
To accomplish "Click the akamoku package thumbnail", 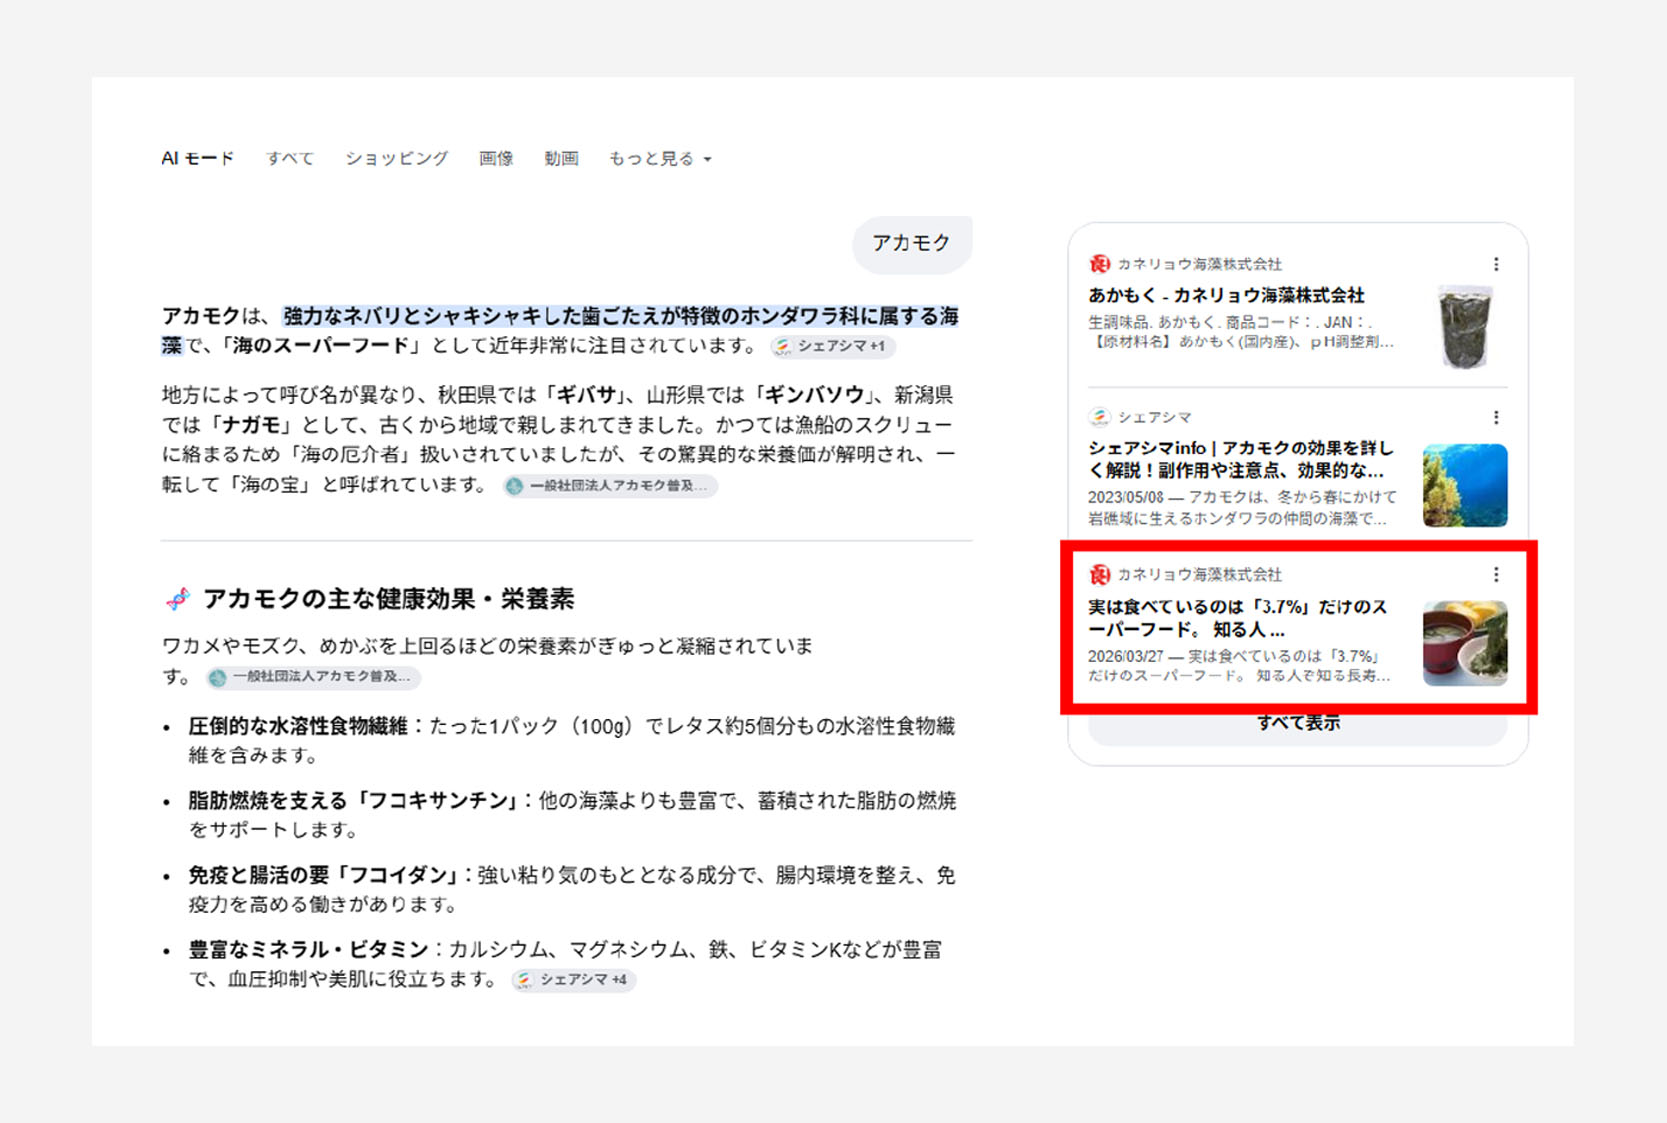I will coord(1465,327).
